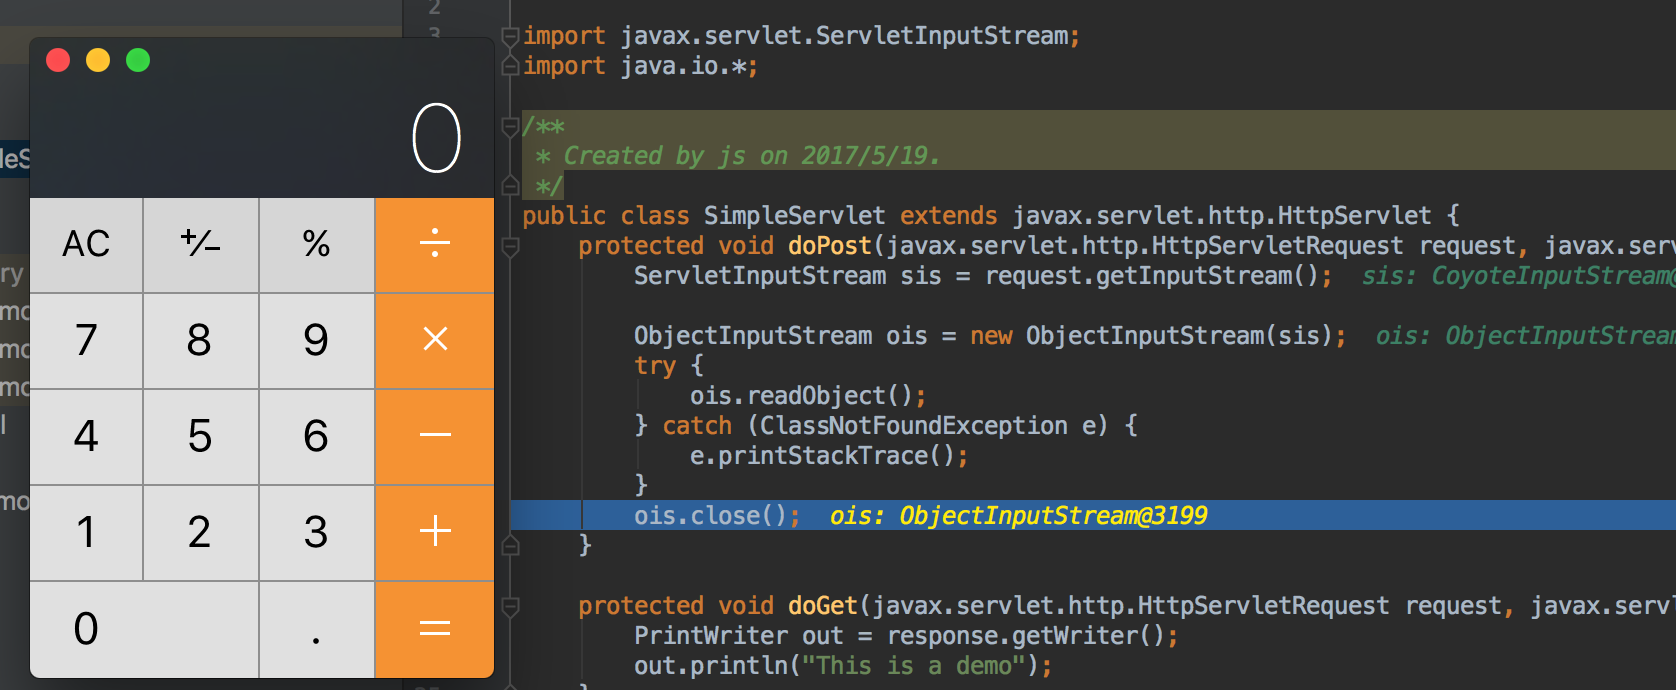Image resolution: width=1676 pixels, height=690 pixels.
Task: Click 'doGet' method name in editor
Action: (x=823, y=606)
